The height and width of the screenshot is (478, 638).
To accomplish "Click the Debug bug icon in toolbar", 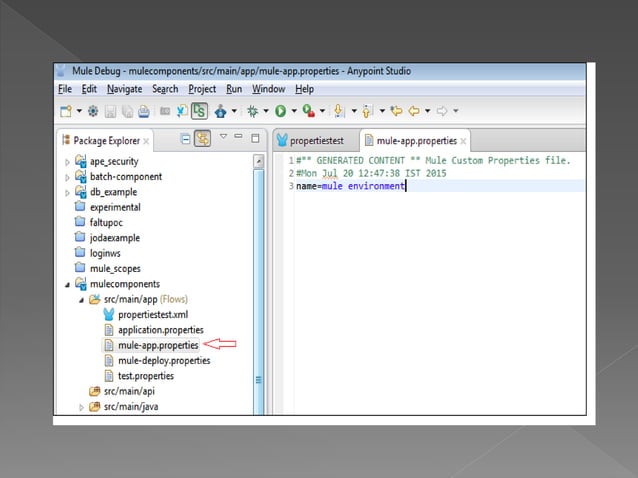I will coord(253,111).
